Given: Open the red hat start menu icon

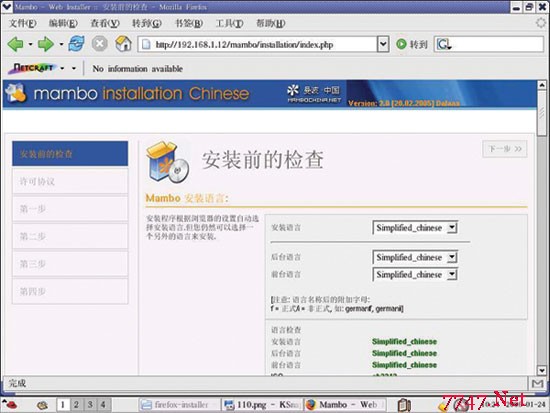Looking at the screenshot, I should coord(9,405).
